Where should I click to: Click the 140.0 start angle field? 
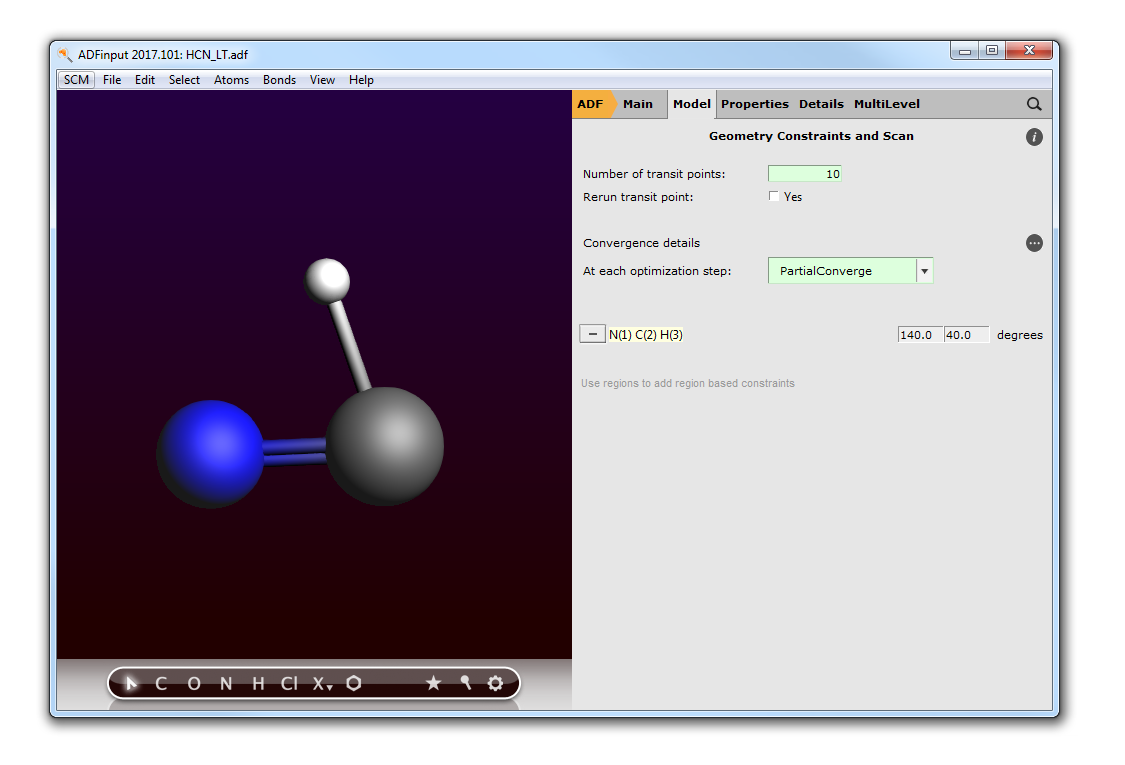(x=920, y=334)
